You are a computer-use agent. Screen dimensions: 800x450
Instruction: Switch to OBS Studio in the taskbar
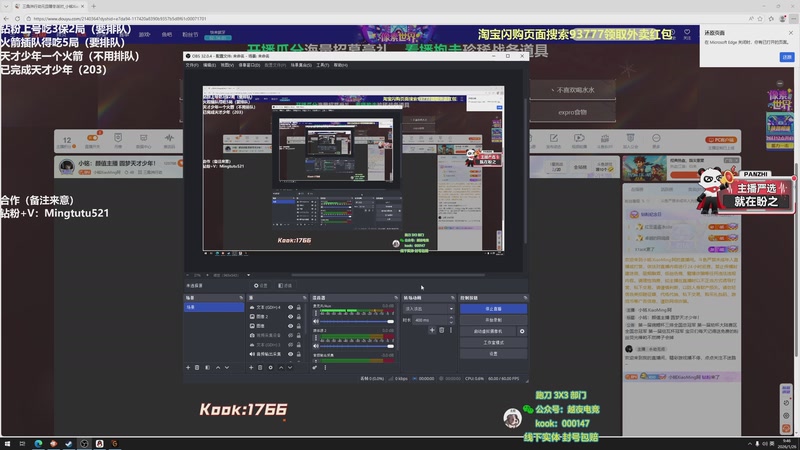pyautogui.click(x=84, y=444)
